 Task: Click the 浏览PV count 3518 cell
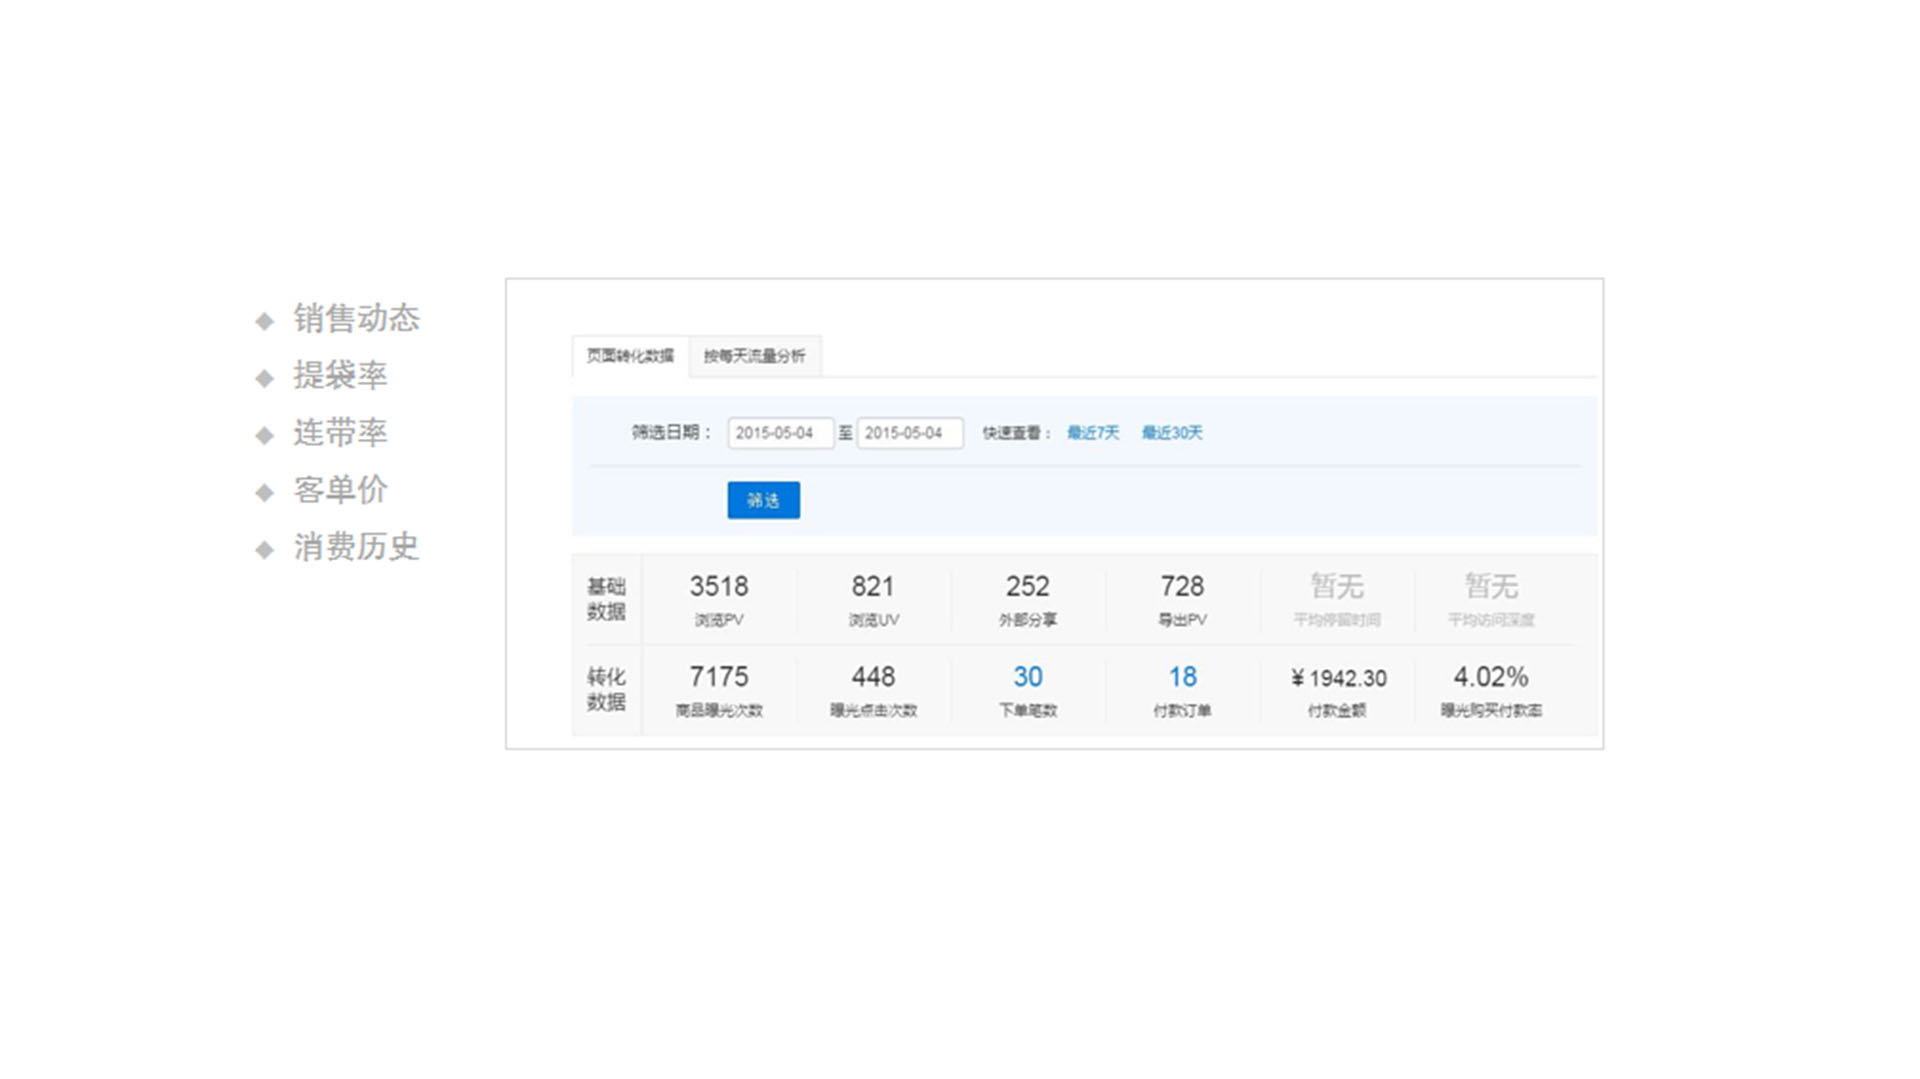[x=718, y=597]
